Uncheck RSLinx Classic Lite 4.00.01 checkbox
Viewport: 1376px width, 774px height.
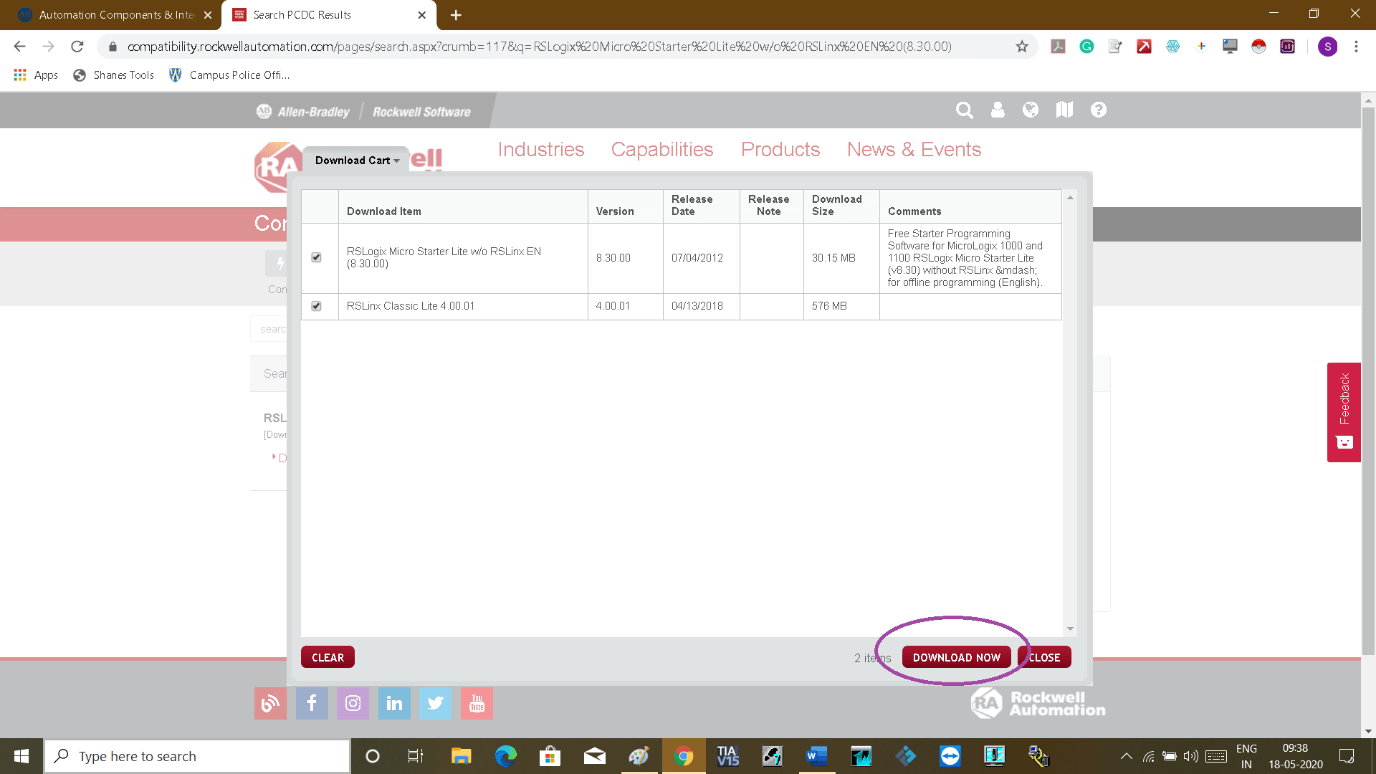316,306
